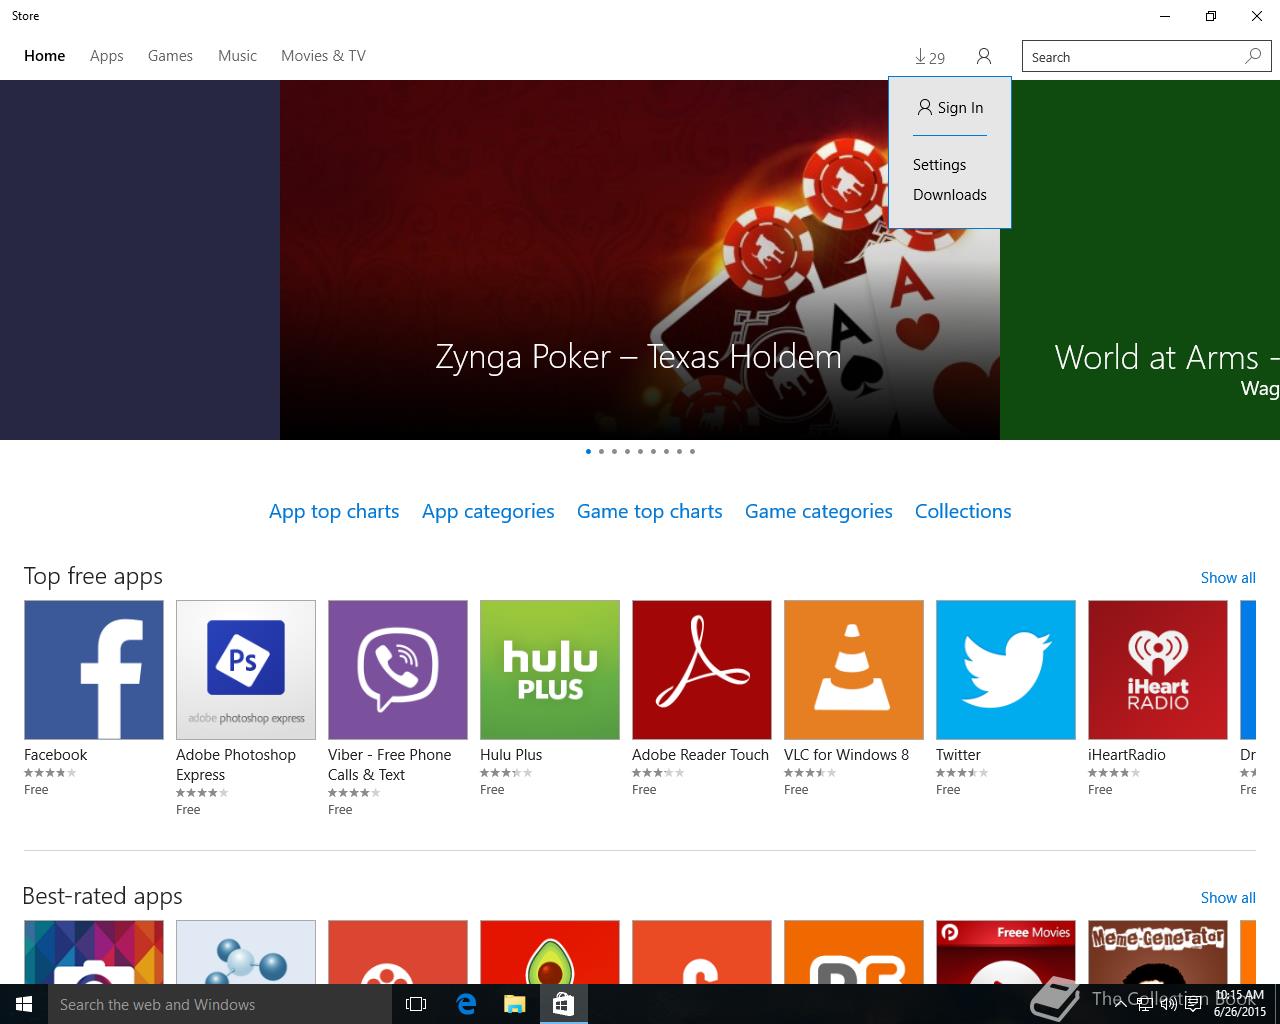The image size is (1280, 1024).
Task: Launch Microsoft Edge from taskbar
Action: (x=466, y=1004)
